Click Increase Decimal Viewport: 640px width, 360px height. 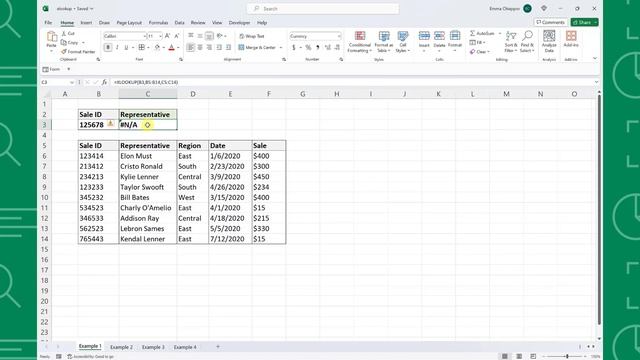pyautogui.click(x=327, y=48)
